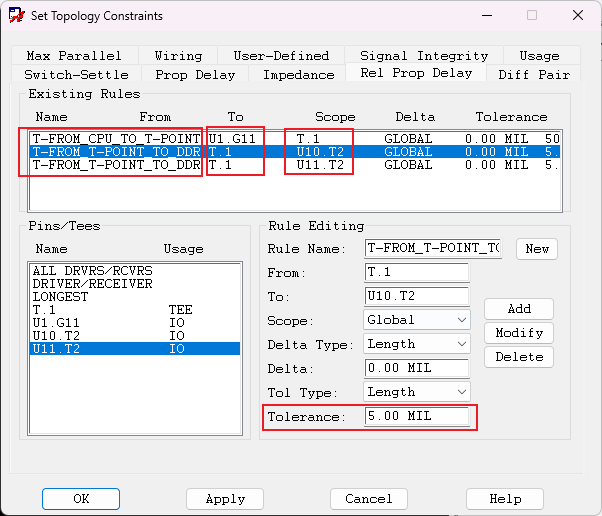Switch to the Diff Pair tab
The width and height of the screenshot is (602, 516).
[534, 74]
